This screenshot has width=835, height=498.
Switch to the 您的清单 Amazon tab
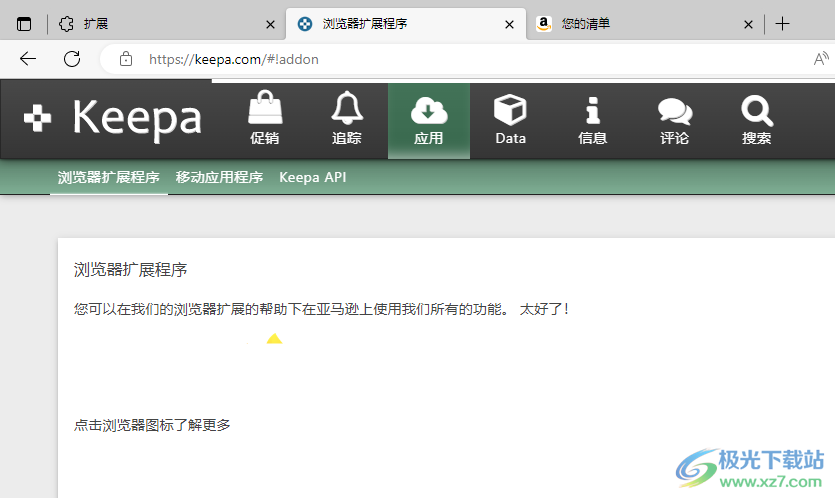tap(644, 24)
